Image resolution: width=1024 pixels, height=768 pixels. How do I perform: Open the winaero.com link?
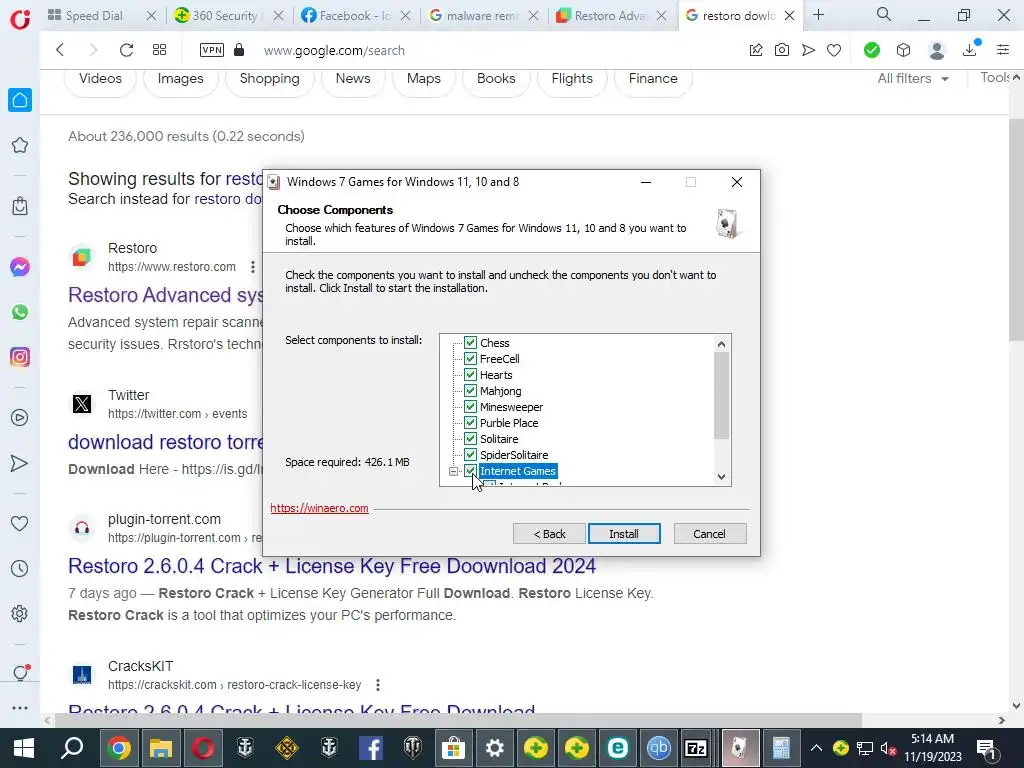coord(319,508)
